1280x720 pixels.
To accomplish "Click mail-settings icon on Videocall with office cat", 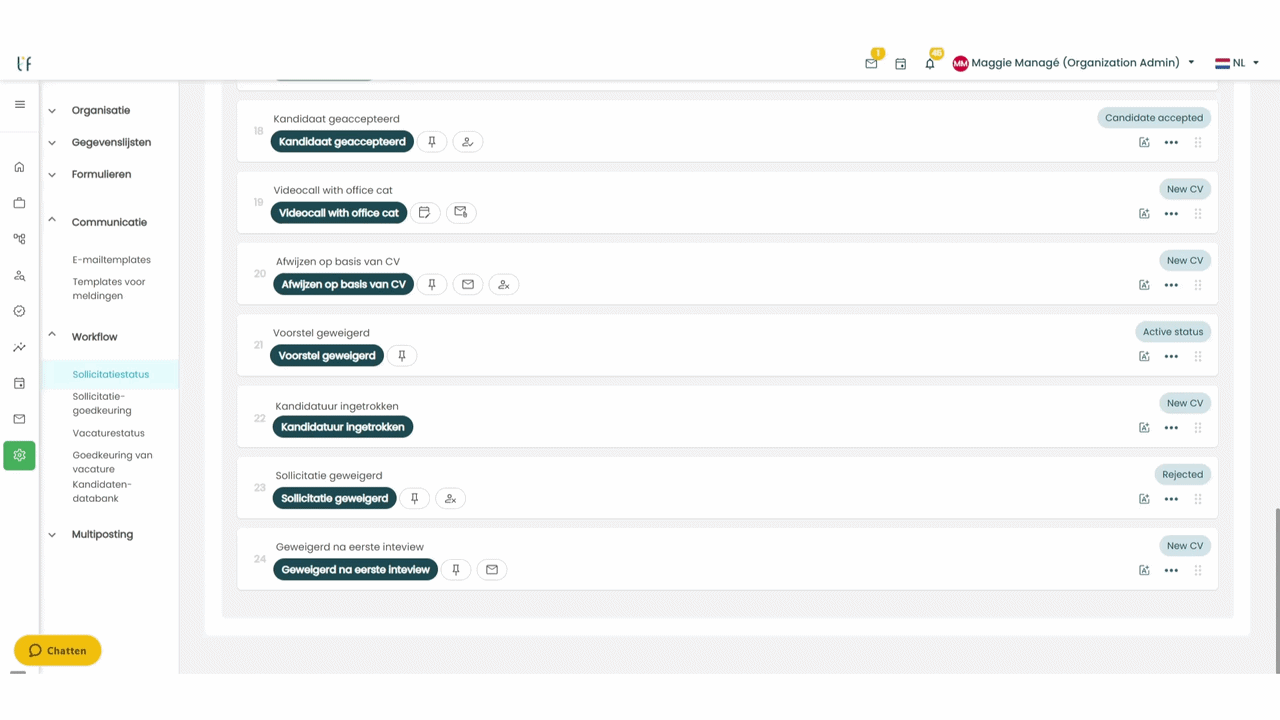I will (461, 213).
